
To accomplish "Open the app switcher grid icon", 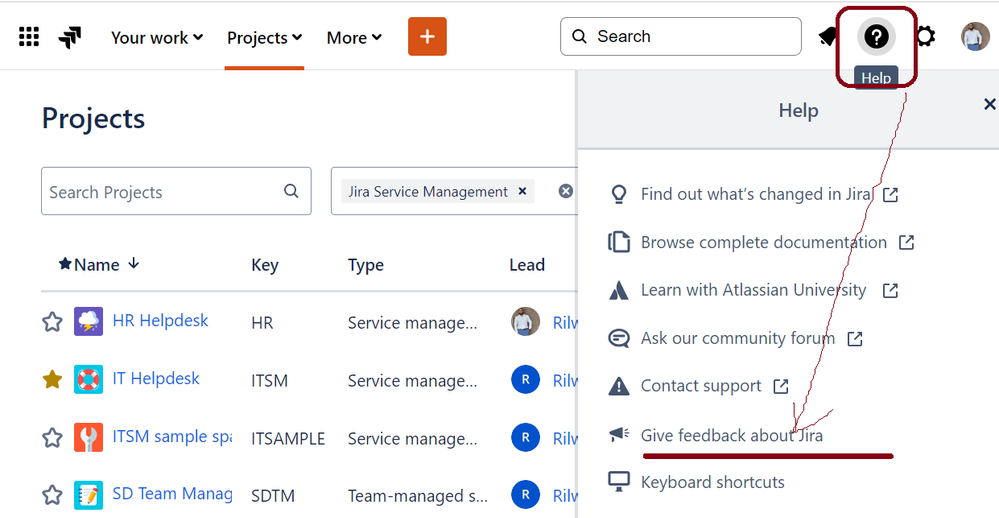I will (x=29, y=37).
